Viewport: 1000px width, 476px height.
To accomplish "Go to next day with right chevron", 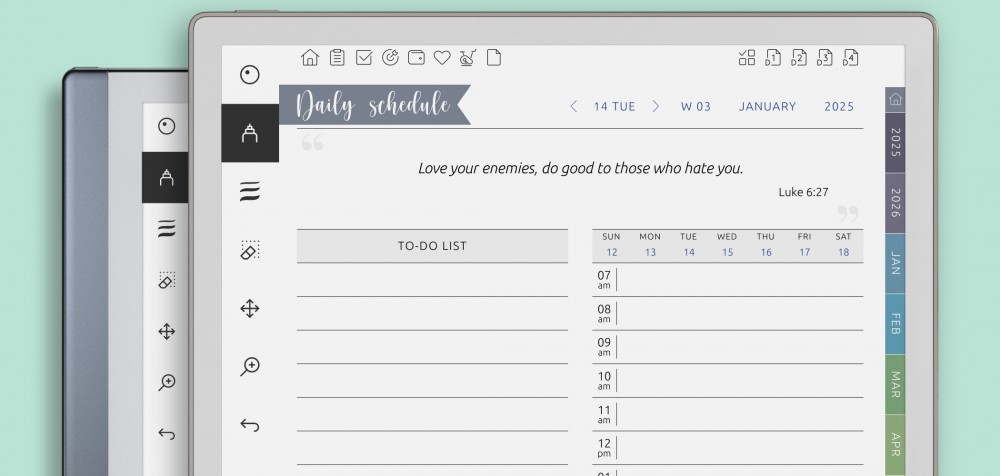I will pyautogui.click(x=656, y=106).
